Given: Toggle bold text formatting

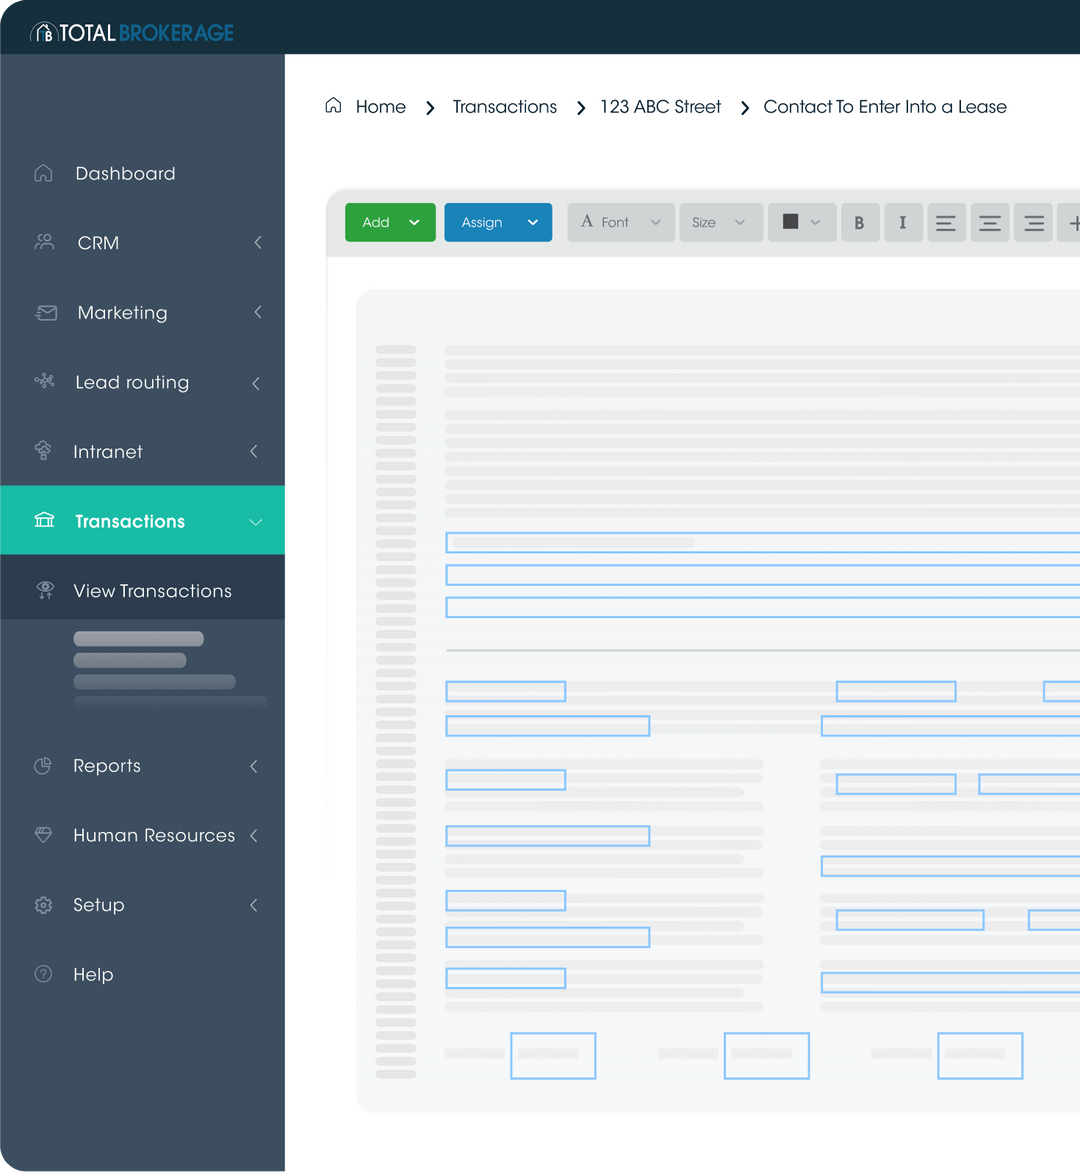Looking at the screenshot, I should [x=859, y=222].
